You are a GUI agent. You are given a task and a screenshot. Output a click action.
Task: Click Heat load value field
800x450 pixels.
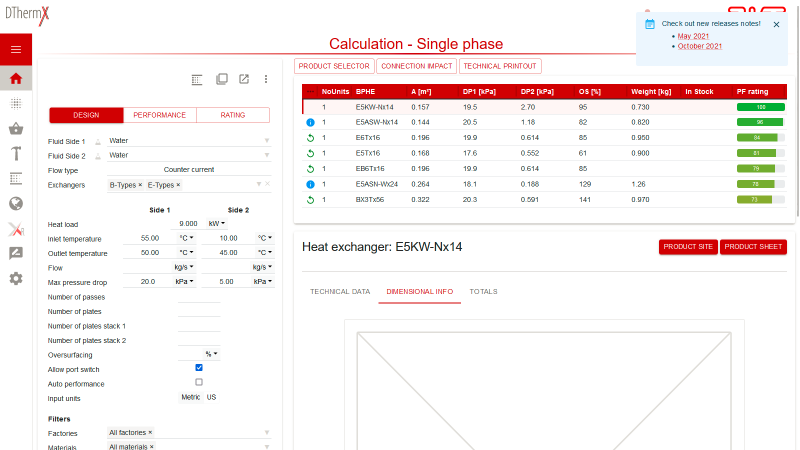click(188, 223)
